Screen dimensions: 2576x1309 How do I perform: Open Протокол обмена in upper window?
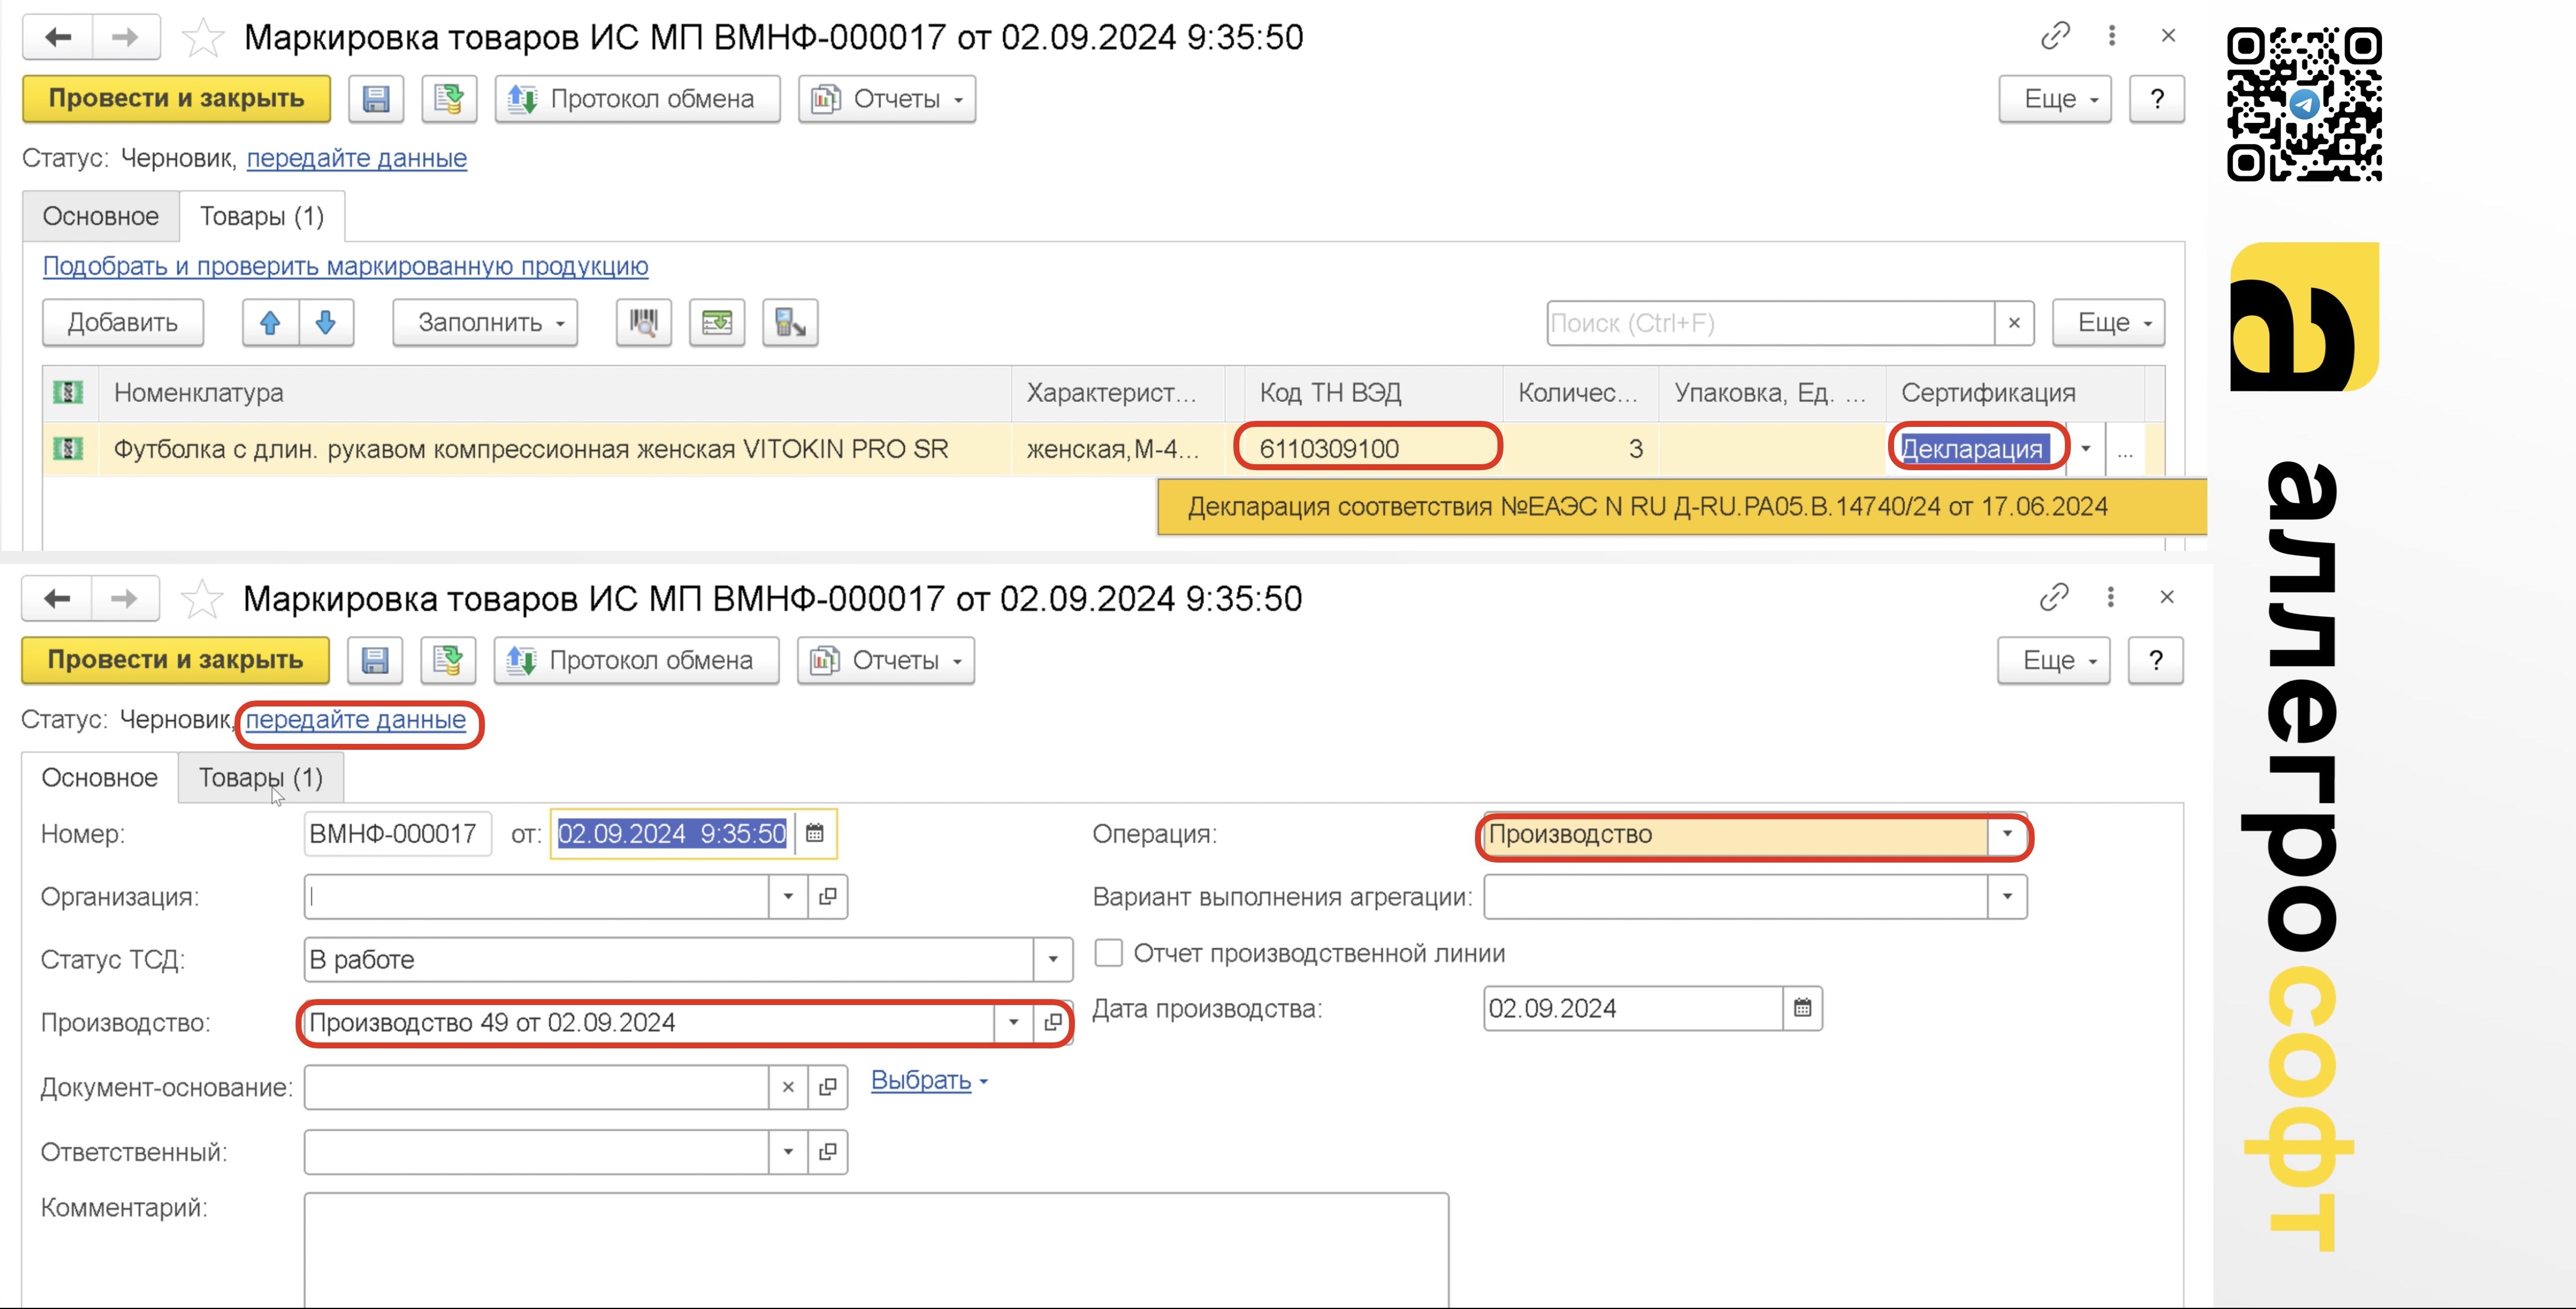tap(638, 99)
